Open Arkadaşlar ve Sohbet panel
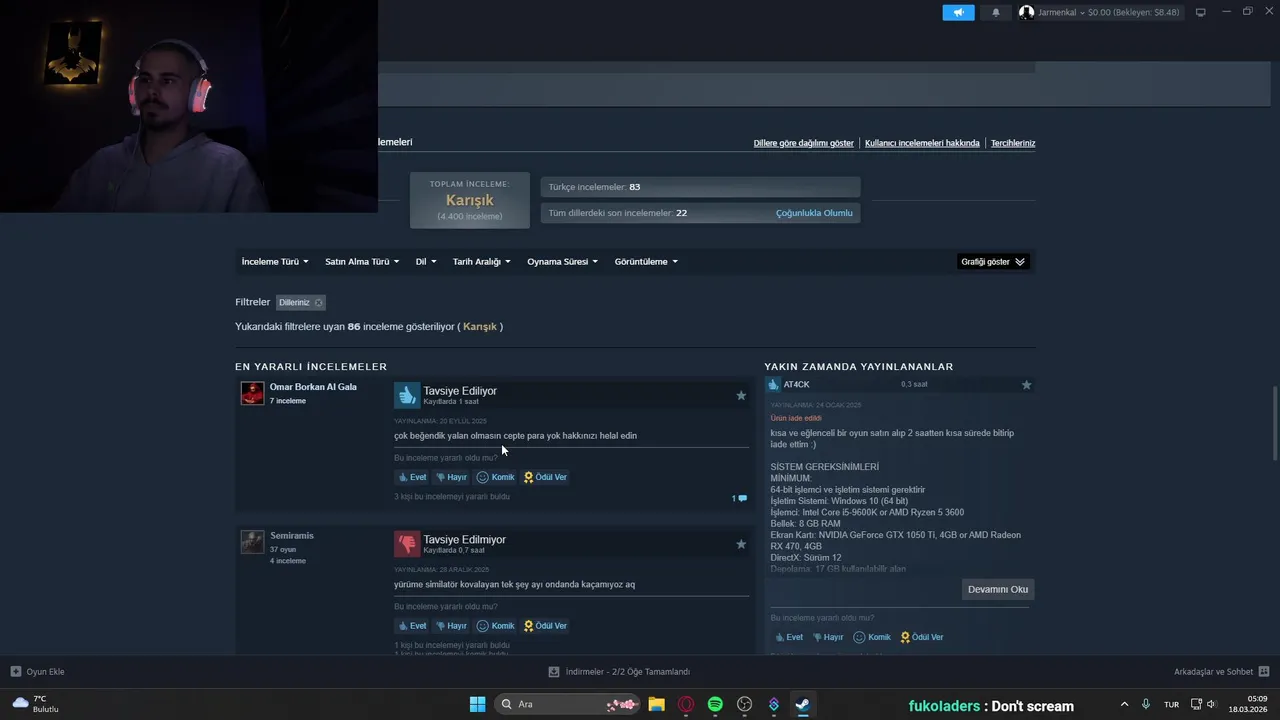The width and height of the screenshot is (1280, 720). pos(1222,672)
